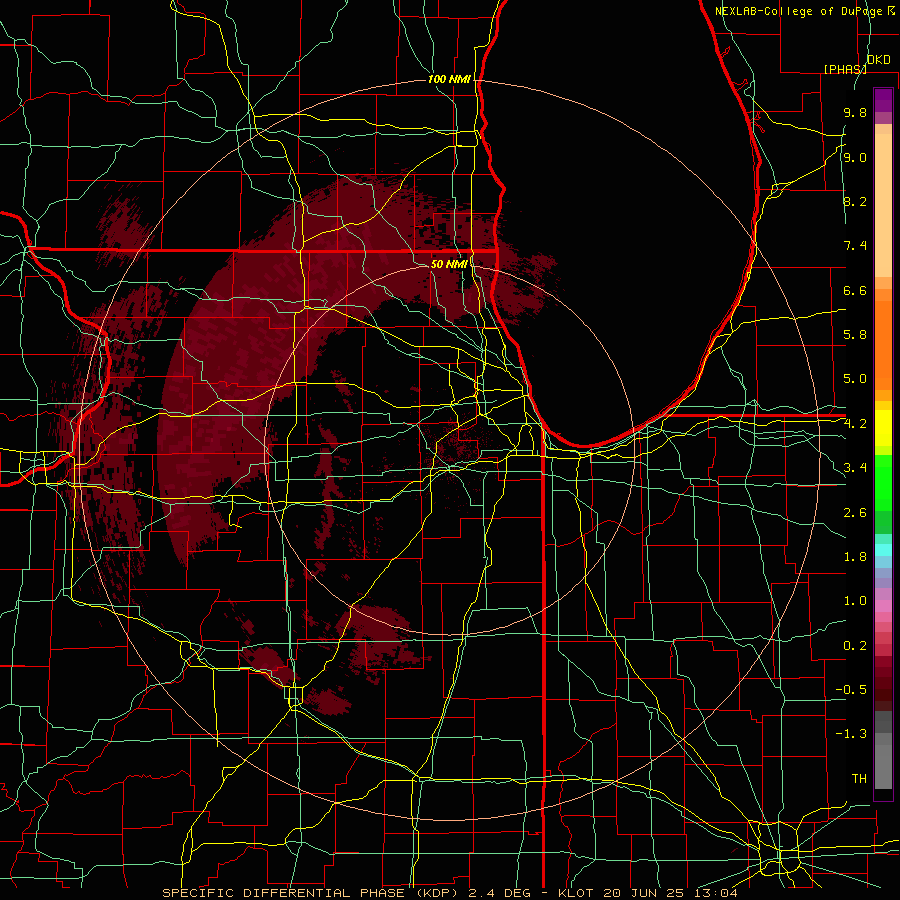Select the 5.8 scale value
Viewport: 900px width, 900px height.
(855, 335)
